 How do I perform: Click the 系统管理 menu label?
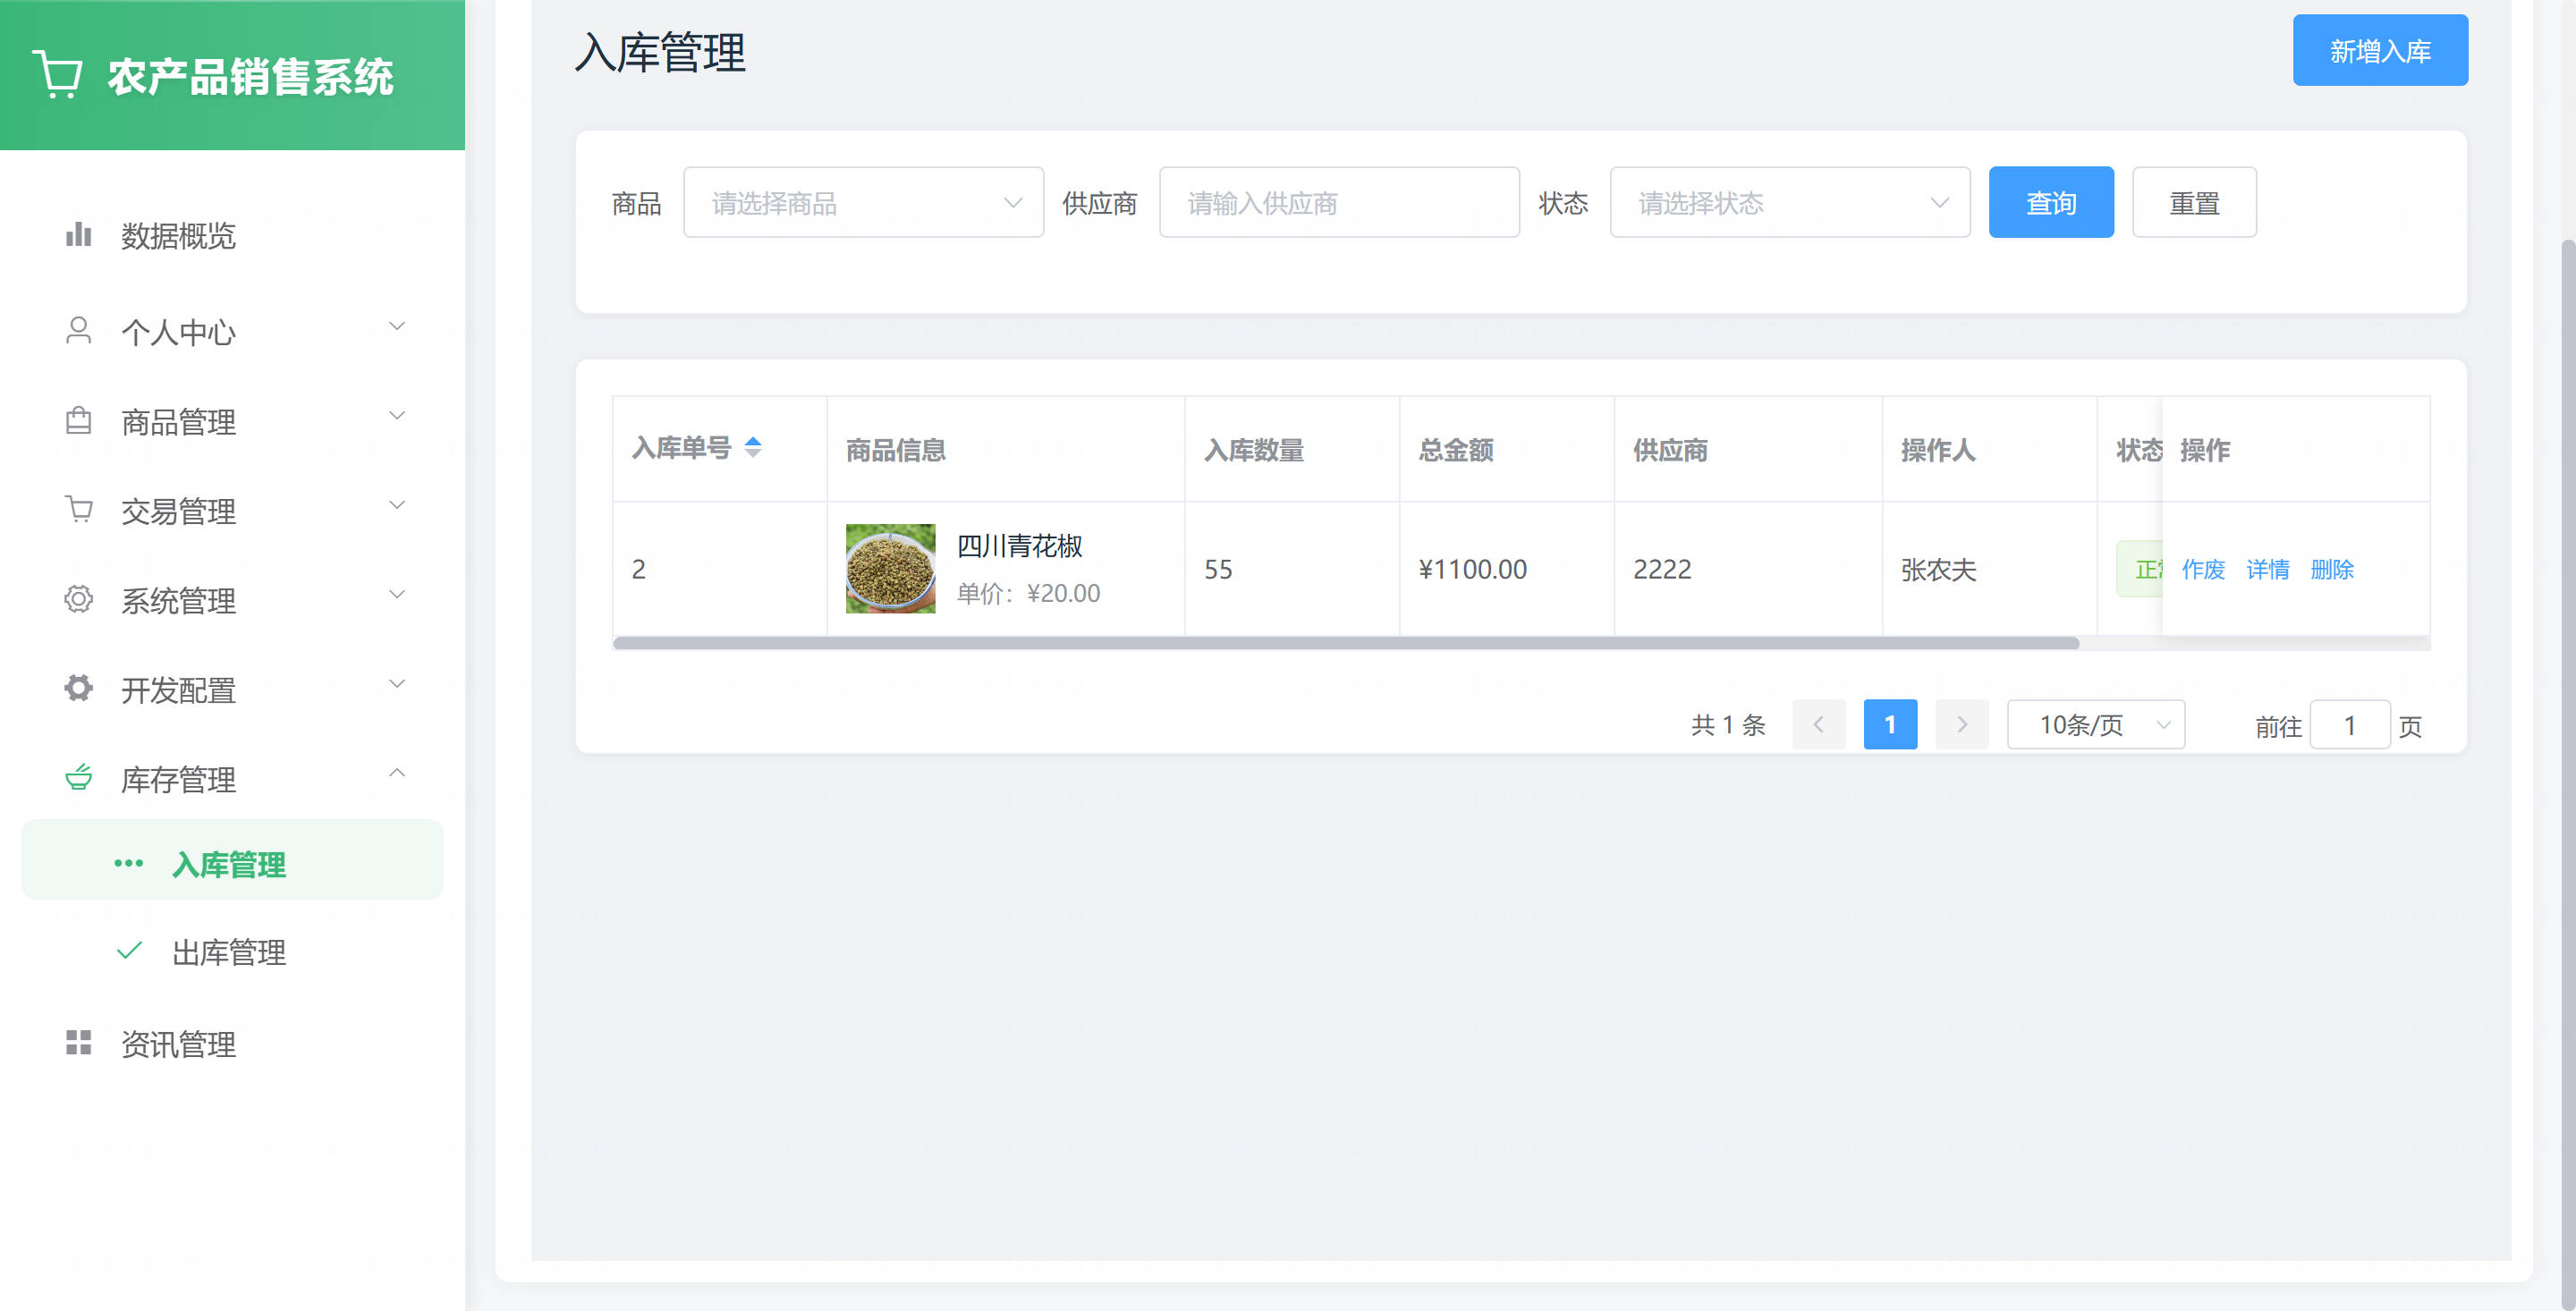click(x=178, y=601)
